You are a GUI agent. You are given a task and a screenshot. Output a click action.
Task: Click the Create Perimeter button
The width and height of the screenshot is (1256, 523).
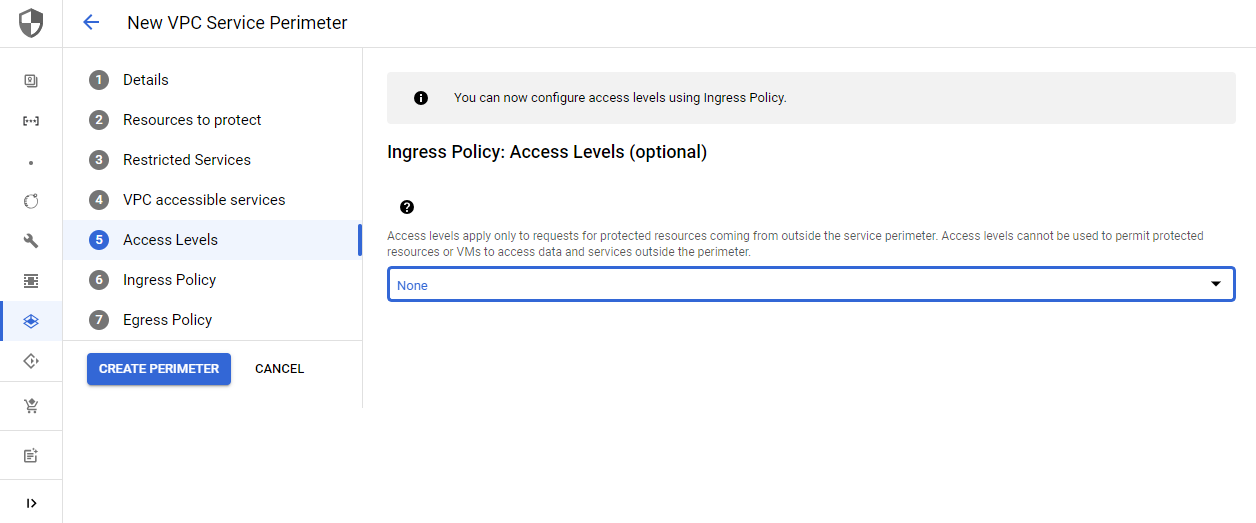[159, 369]
